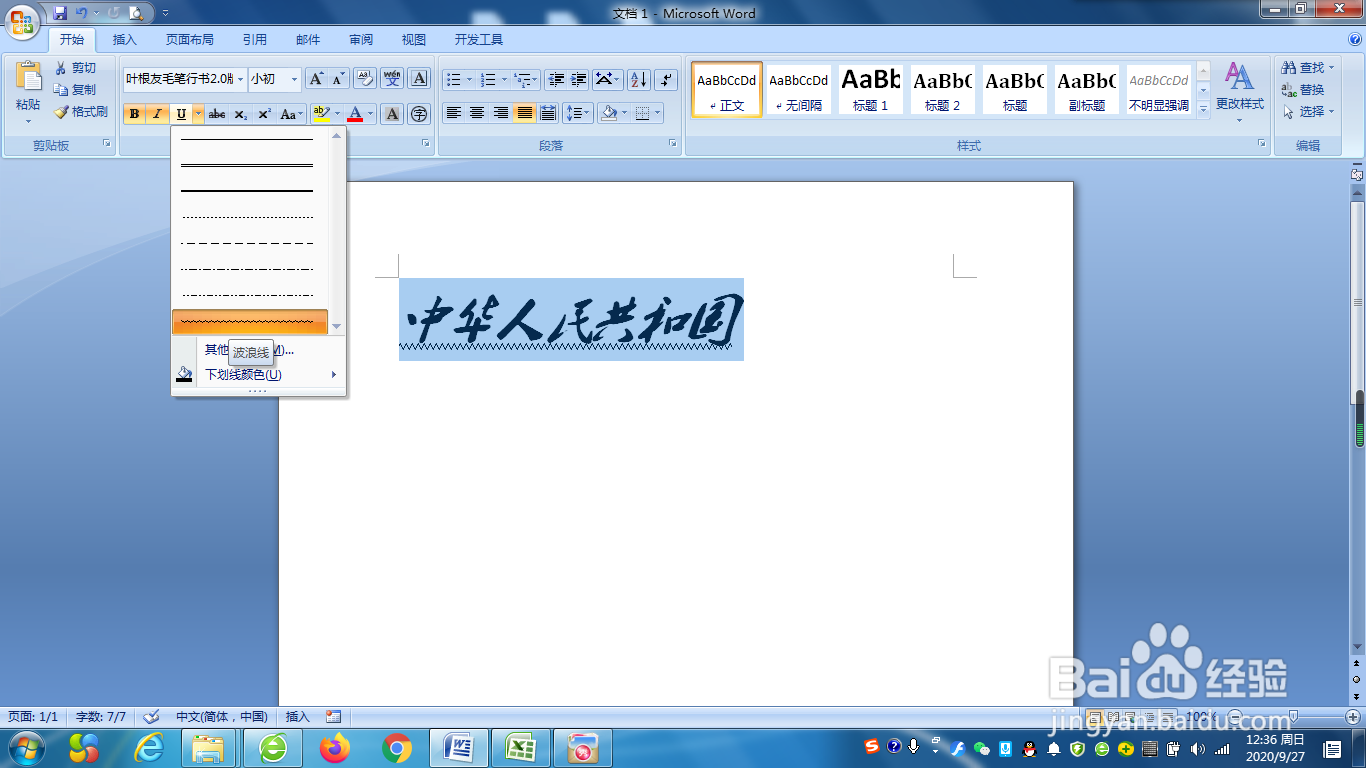Apply subscript to selected text
Image resolution: width=1366 pixels, height=768 pixels.
[240, 113]
